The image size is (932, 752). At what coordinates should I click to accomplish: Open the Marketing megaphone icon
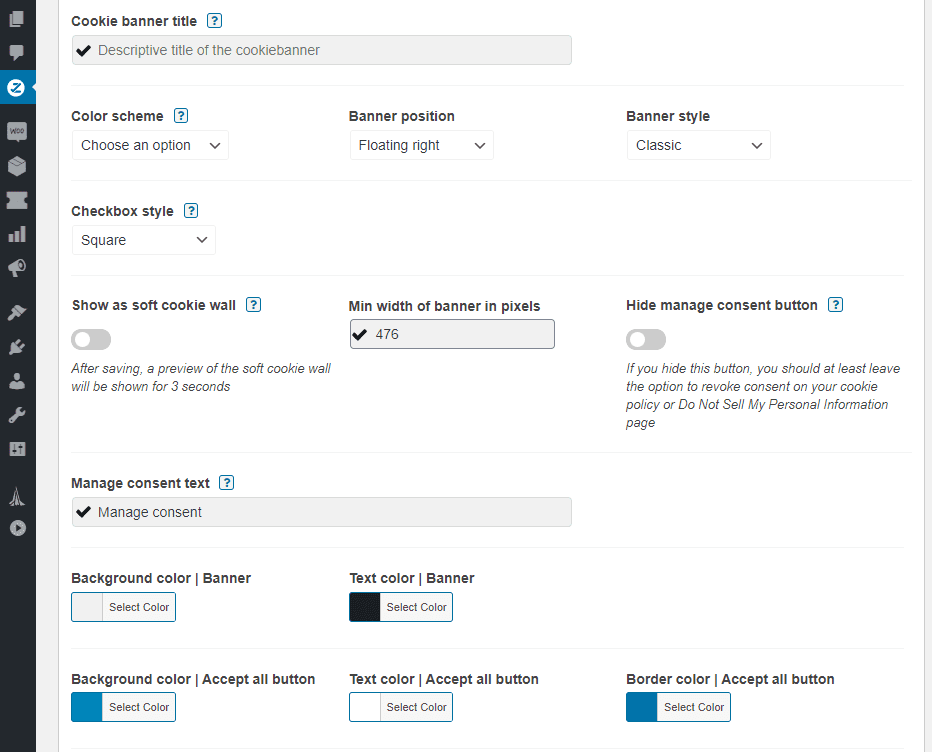tap(17, 268)
